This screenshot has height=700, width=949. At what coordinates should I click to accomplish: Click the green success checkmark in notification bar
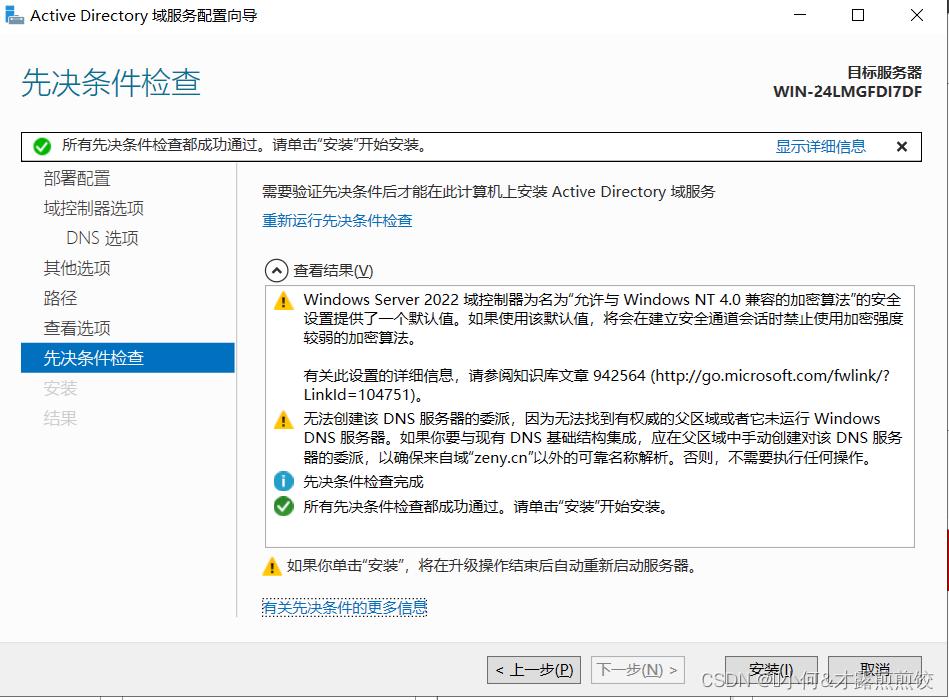(x=42, y=146)
